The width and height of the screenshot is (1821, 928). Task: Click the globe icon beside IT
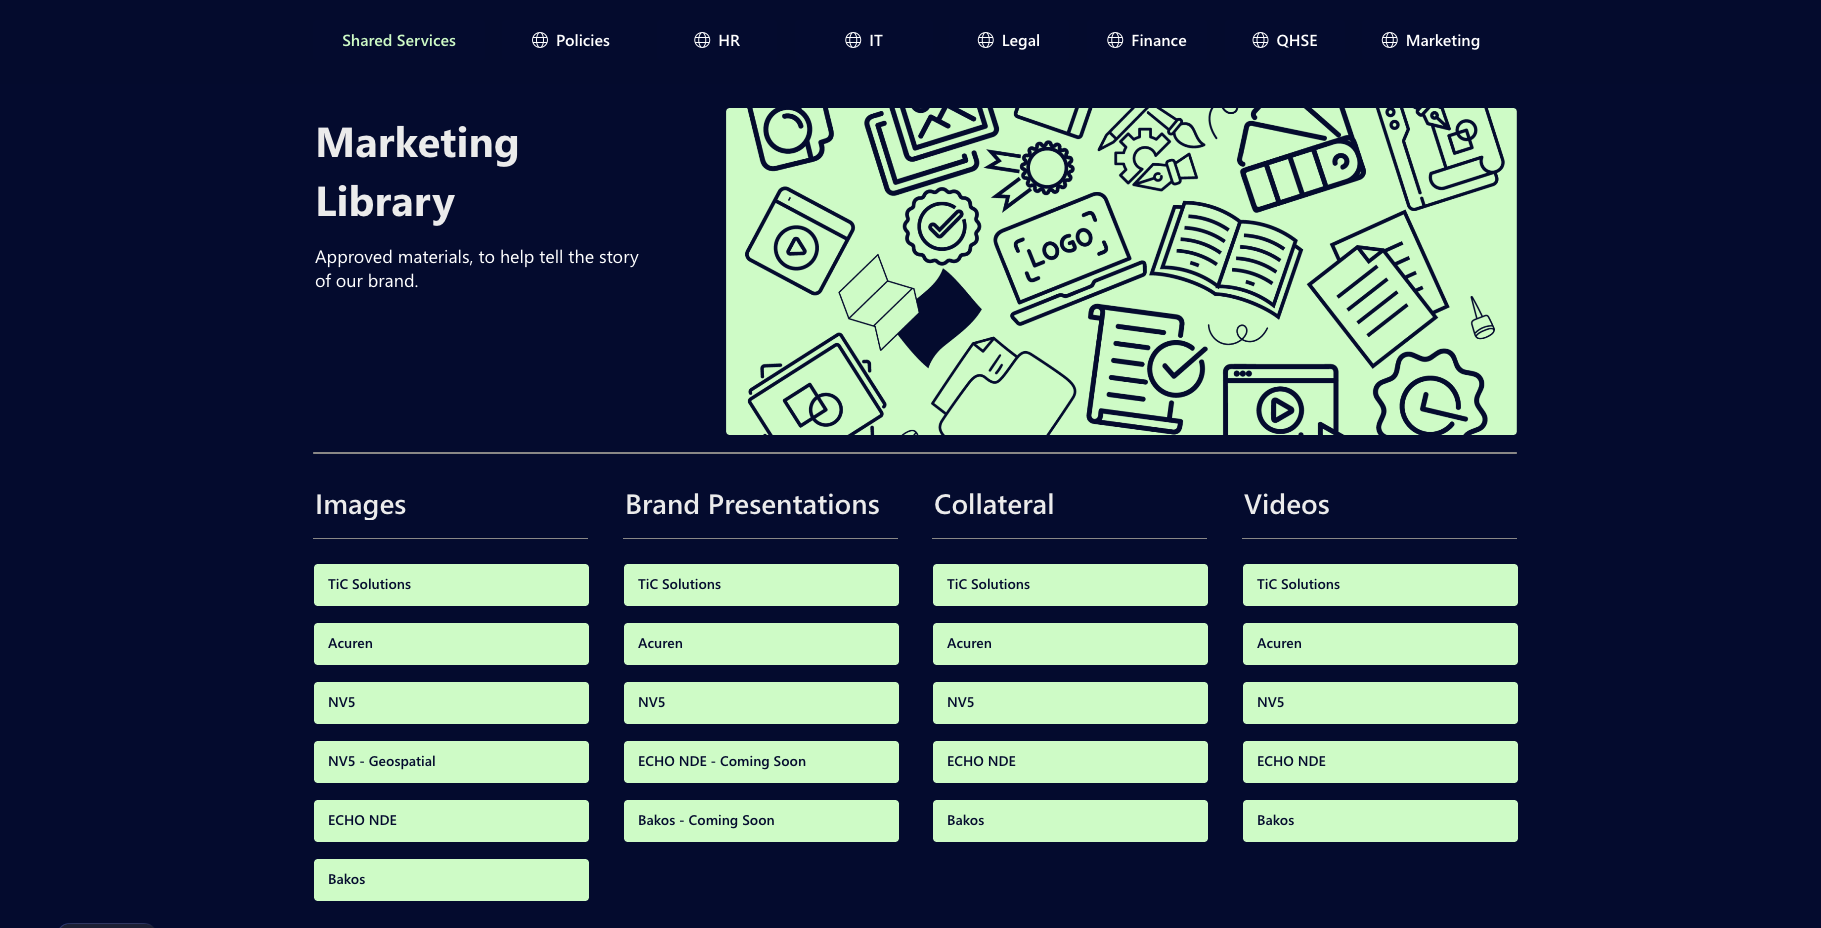click(853, 40)
